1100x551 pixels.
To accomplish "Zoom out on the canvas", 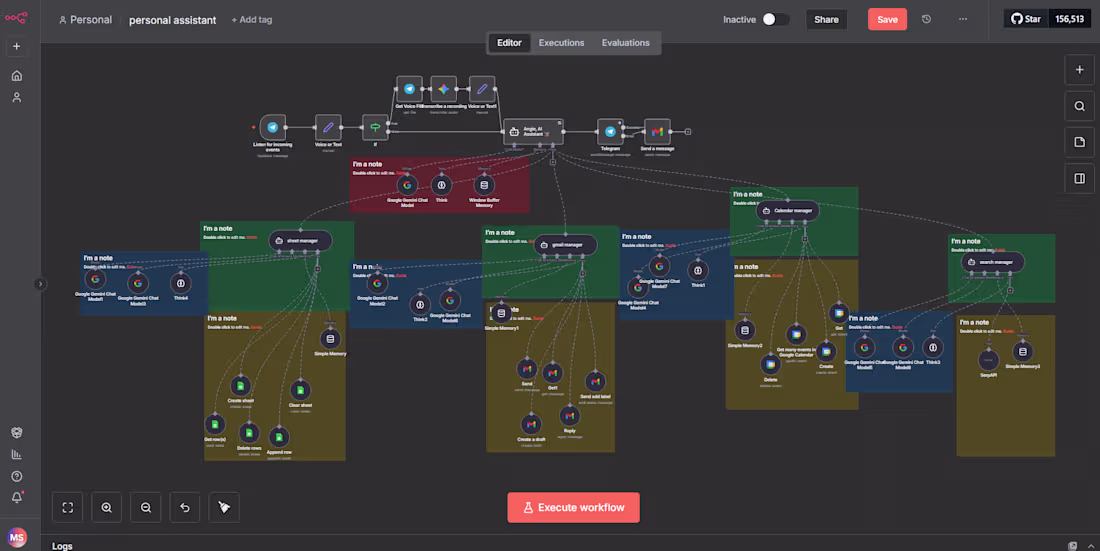I will (146, 507).
